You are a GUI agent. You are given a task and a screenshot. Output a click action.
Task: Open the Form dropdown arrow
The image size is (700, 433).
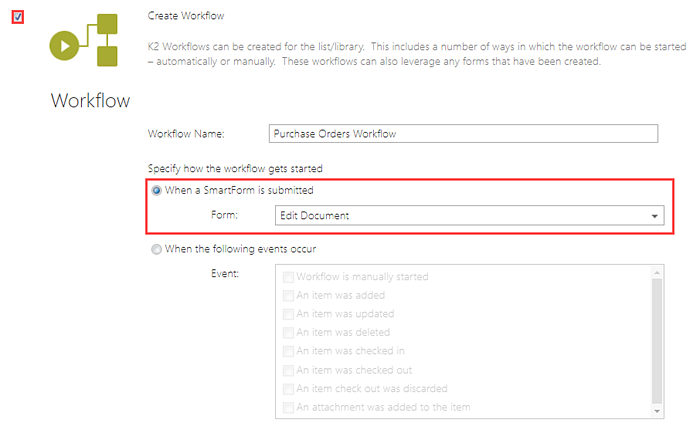pos(655,216)
